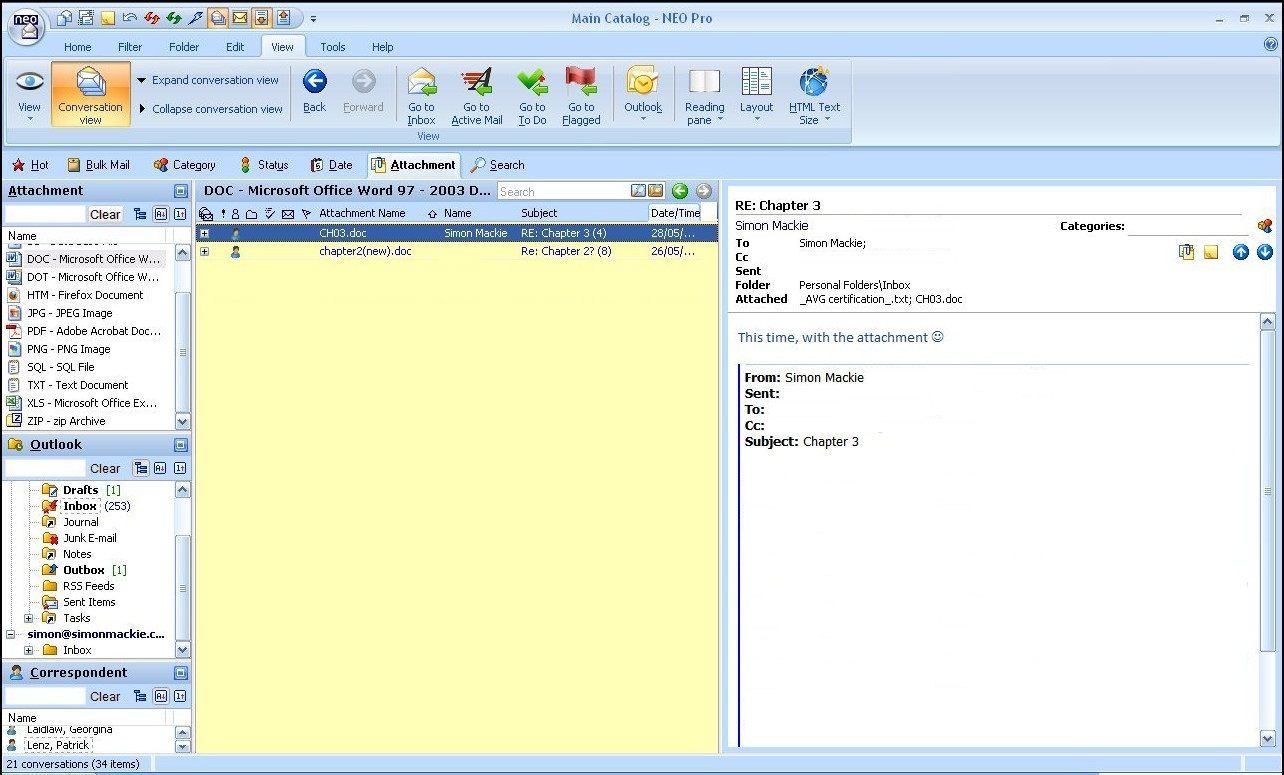The image size is (1284, 775).
Task: Click the green sync arrows quick access icon
Action: (x=173, y=17)
